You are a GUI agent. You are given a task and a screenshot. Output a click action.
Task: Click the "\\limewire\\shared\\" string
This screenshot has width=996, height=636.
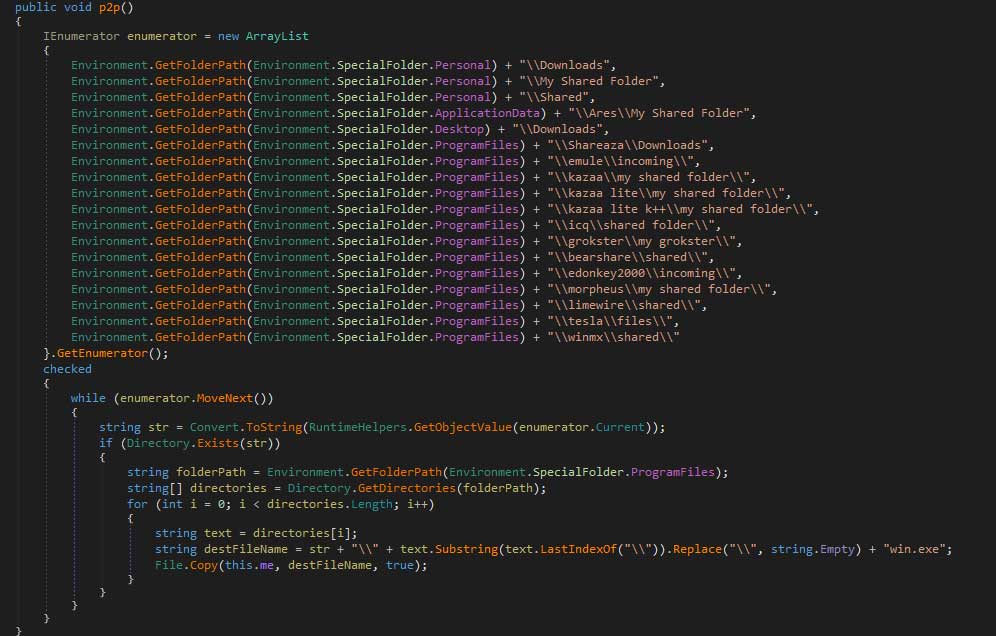coord(624,305)
